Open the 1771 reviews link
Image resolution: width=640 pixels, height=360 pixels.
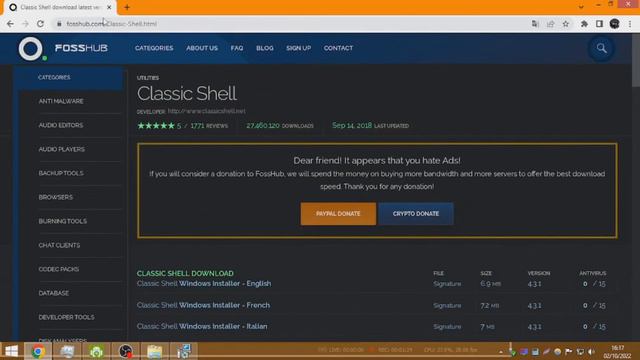209,126
